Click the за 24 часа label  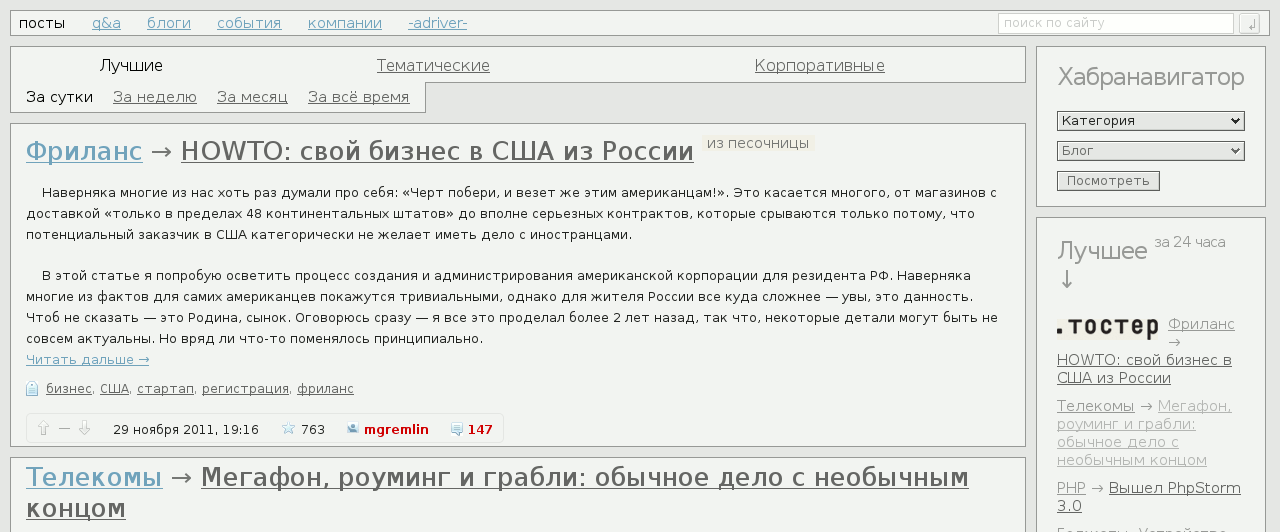[1190, 242]
